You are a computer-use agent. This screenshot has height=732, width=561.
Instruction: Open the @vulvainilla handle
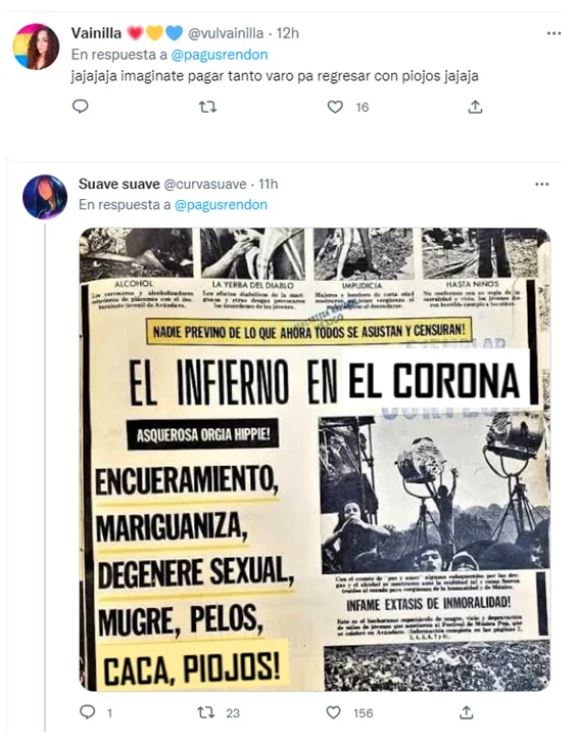tap(225, 33)
